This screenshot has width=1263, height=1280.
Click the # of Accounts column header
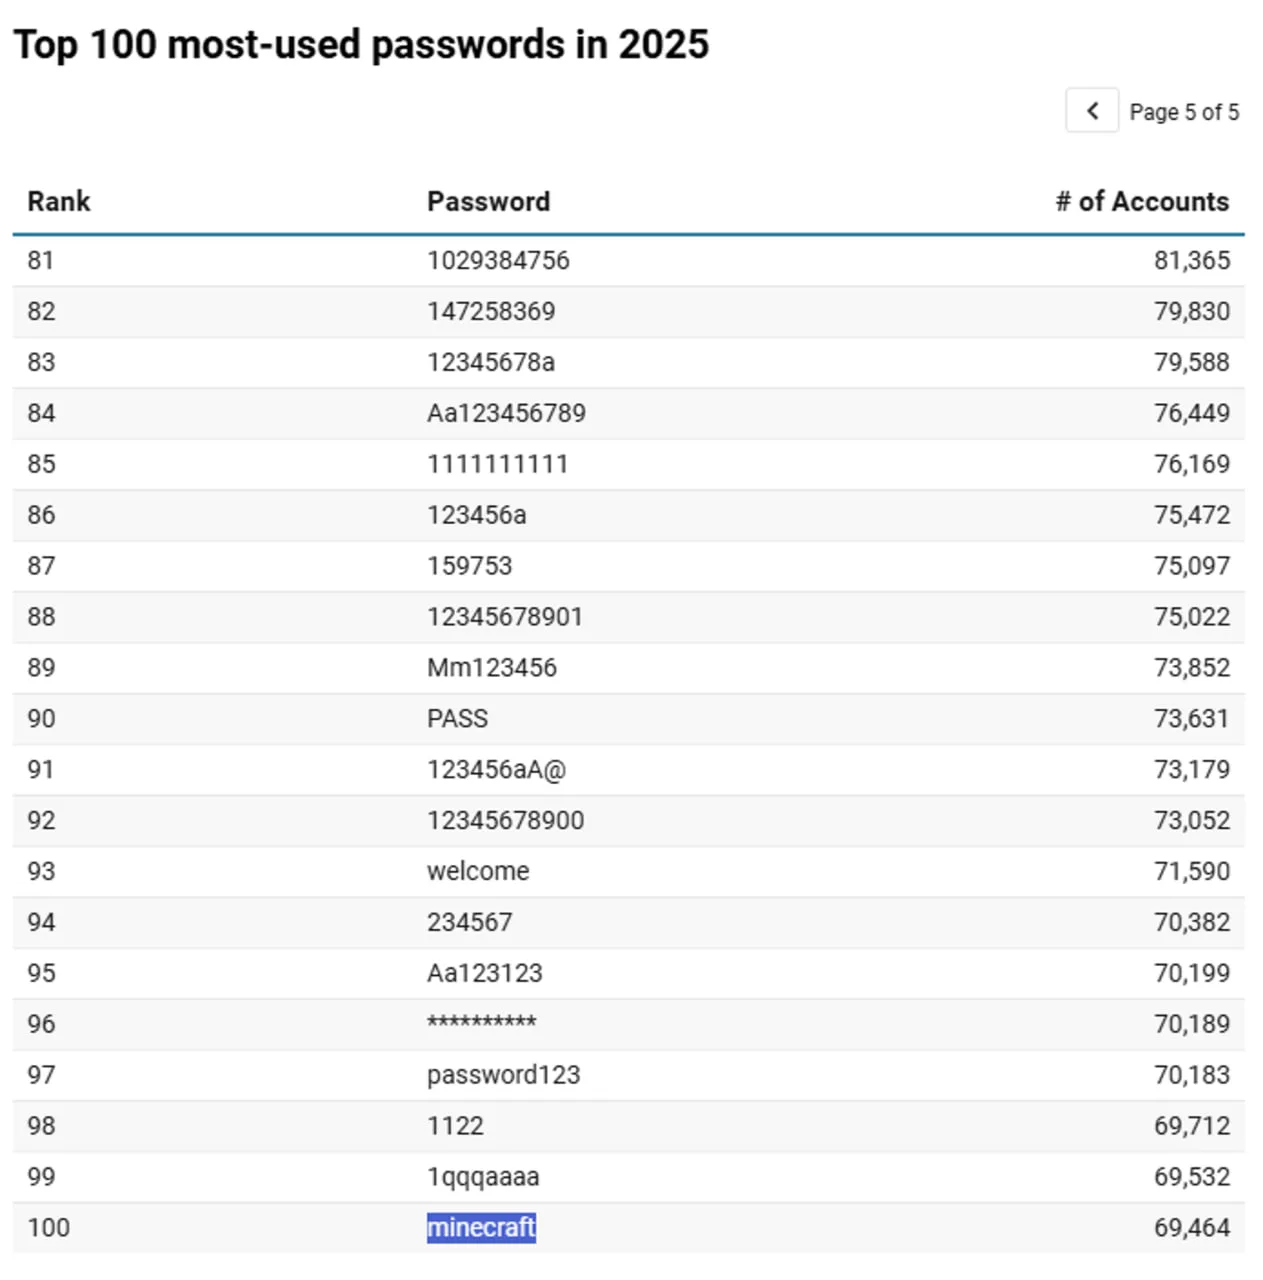coord(1142,202)
